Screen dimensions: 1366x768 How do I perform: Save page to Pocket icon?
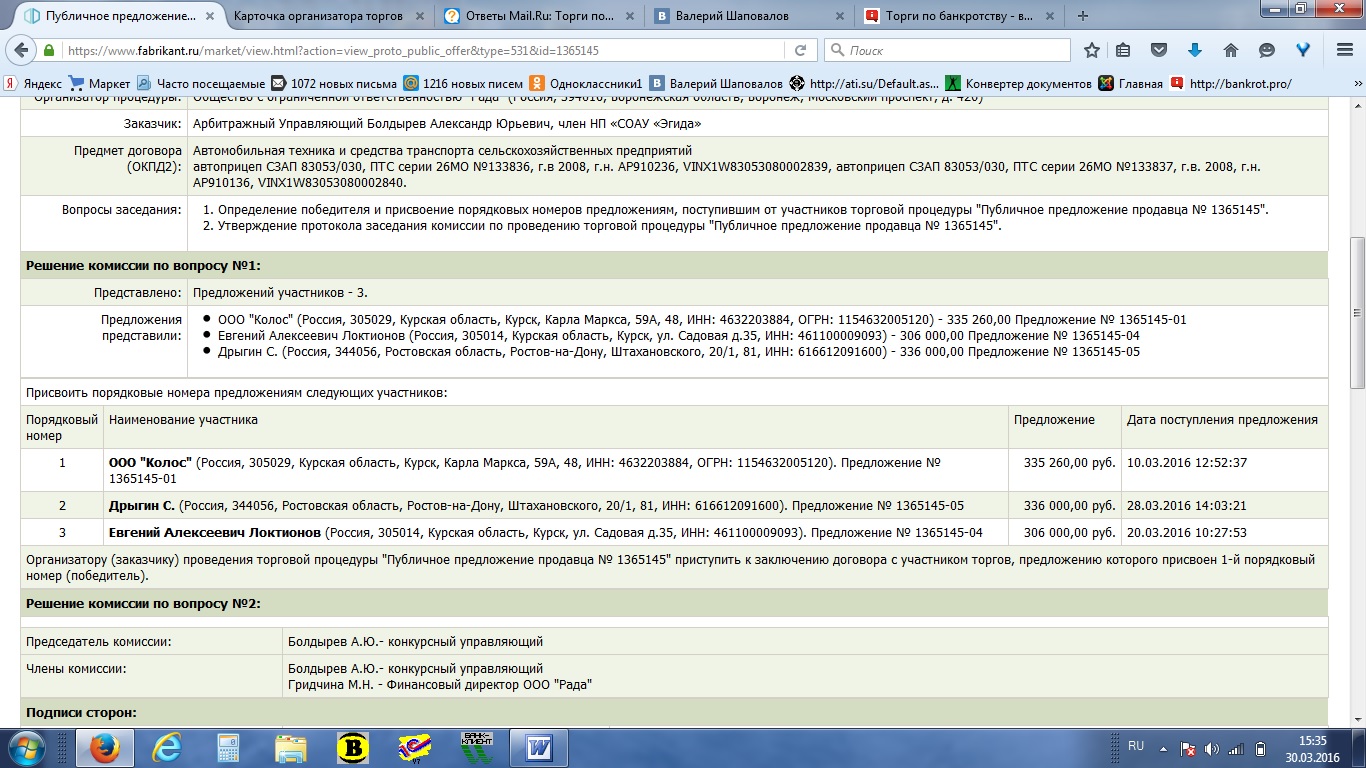[x=1159, y=50]
